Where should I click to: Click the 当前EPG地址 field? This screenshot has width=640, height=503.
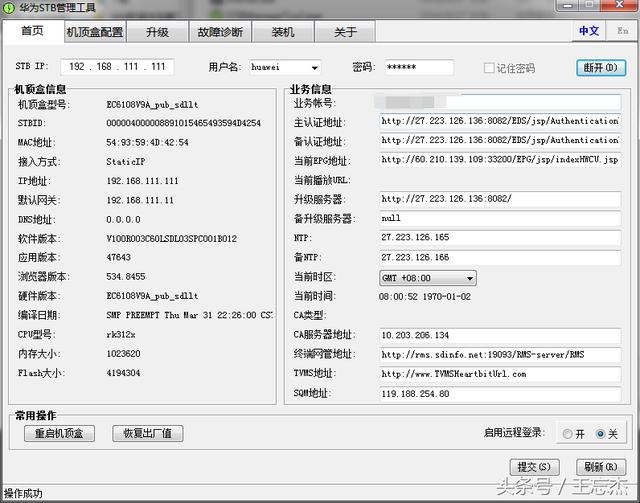pyautogui.click(x=500, y=160)
